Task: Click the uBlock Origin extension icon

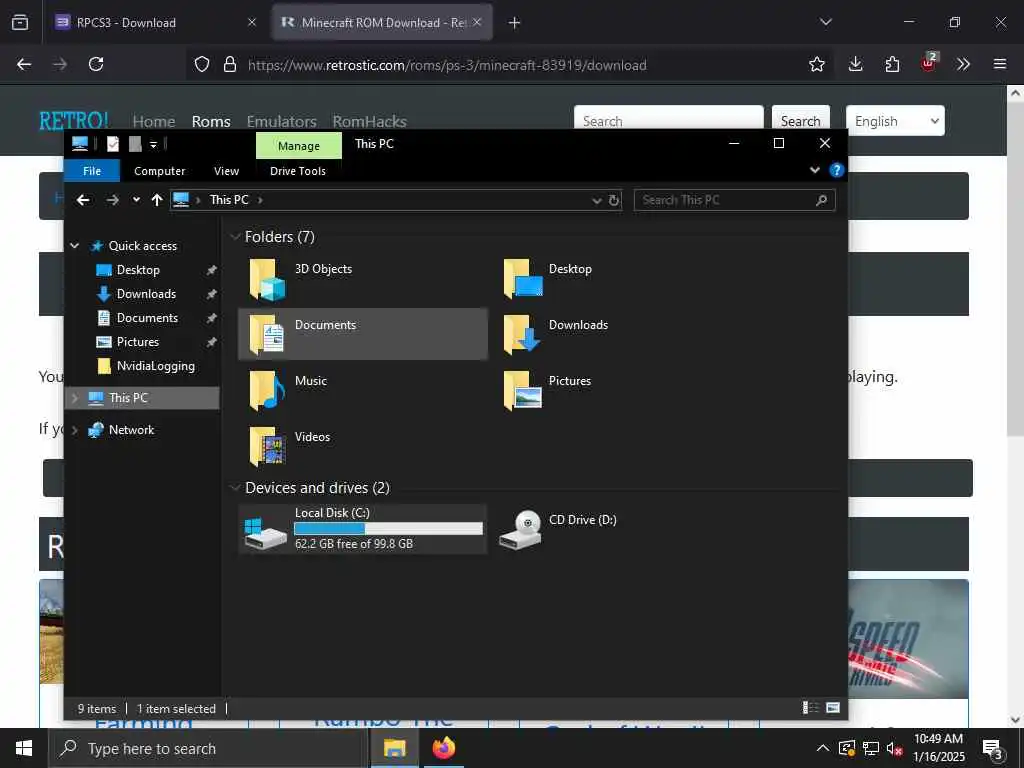Action: (x=928, y=63)
